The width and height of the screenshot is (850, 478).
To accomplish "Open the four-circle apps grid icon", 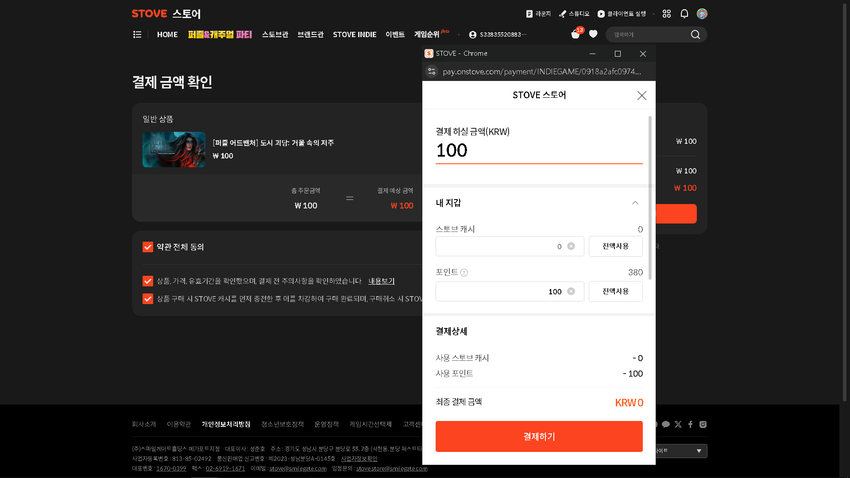I will [667, 14].
